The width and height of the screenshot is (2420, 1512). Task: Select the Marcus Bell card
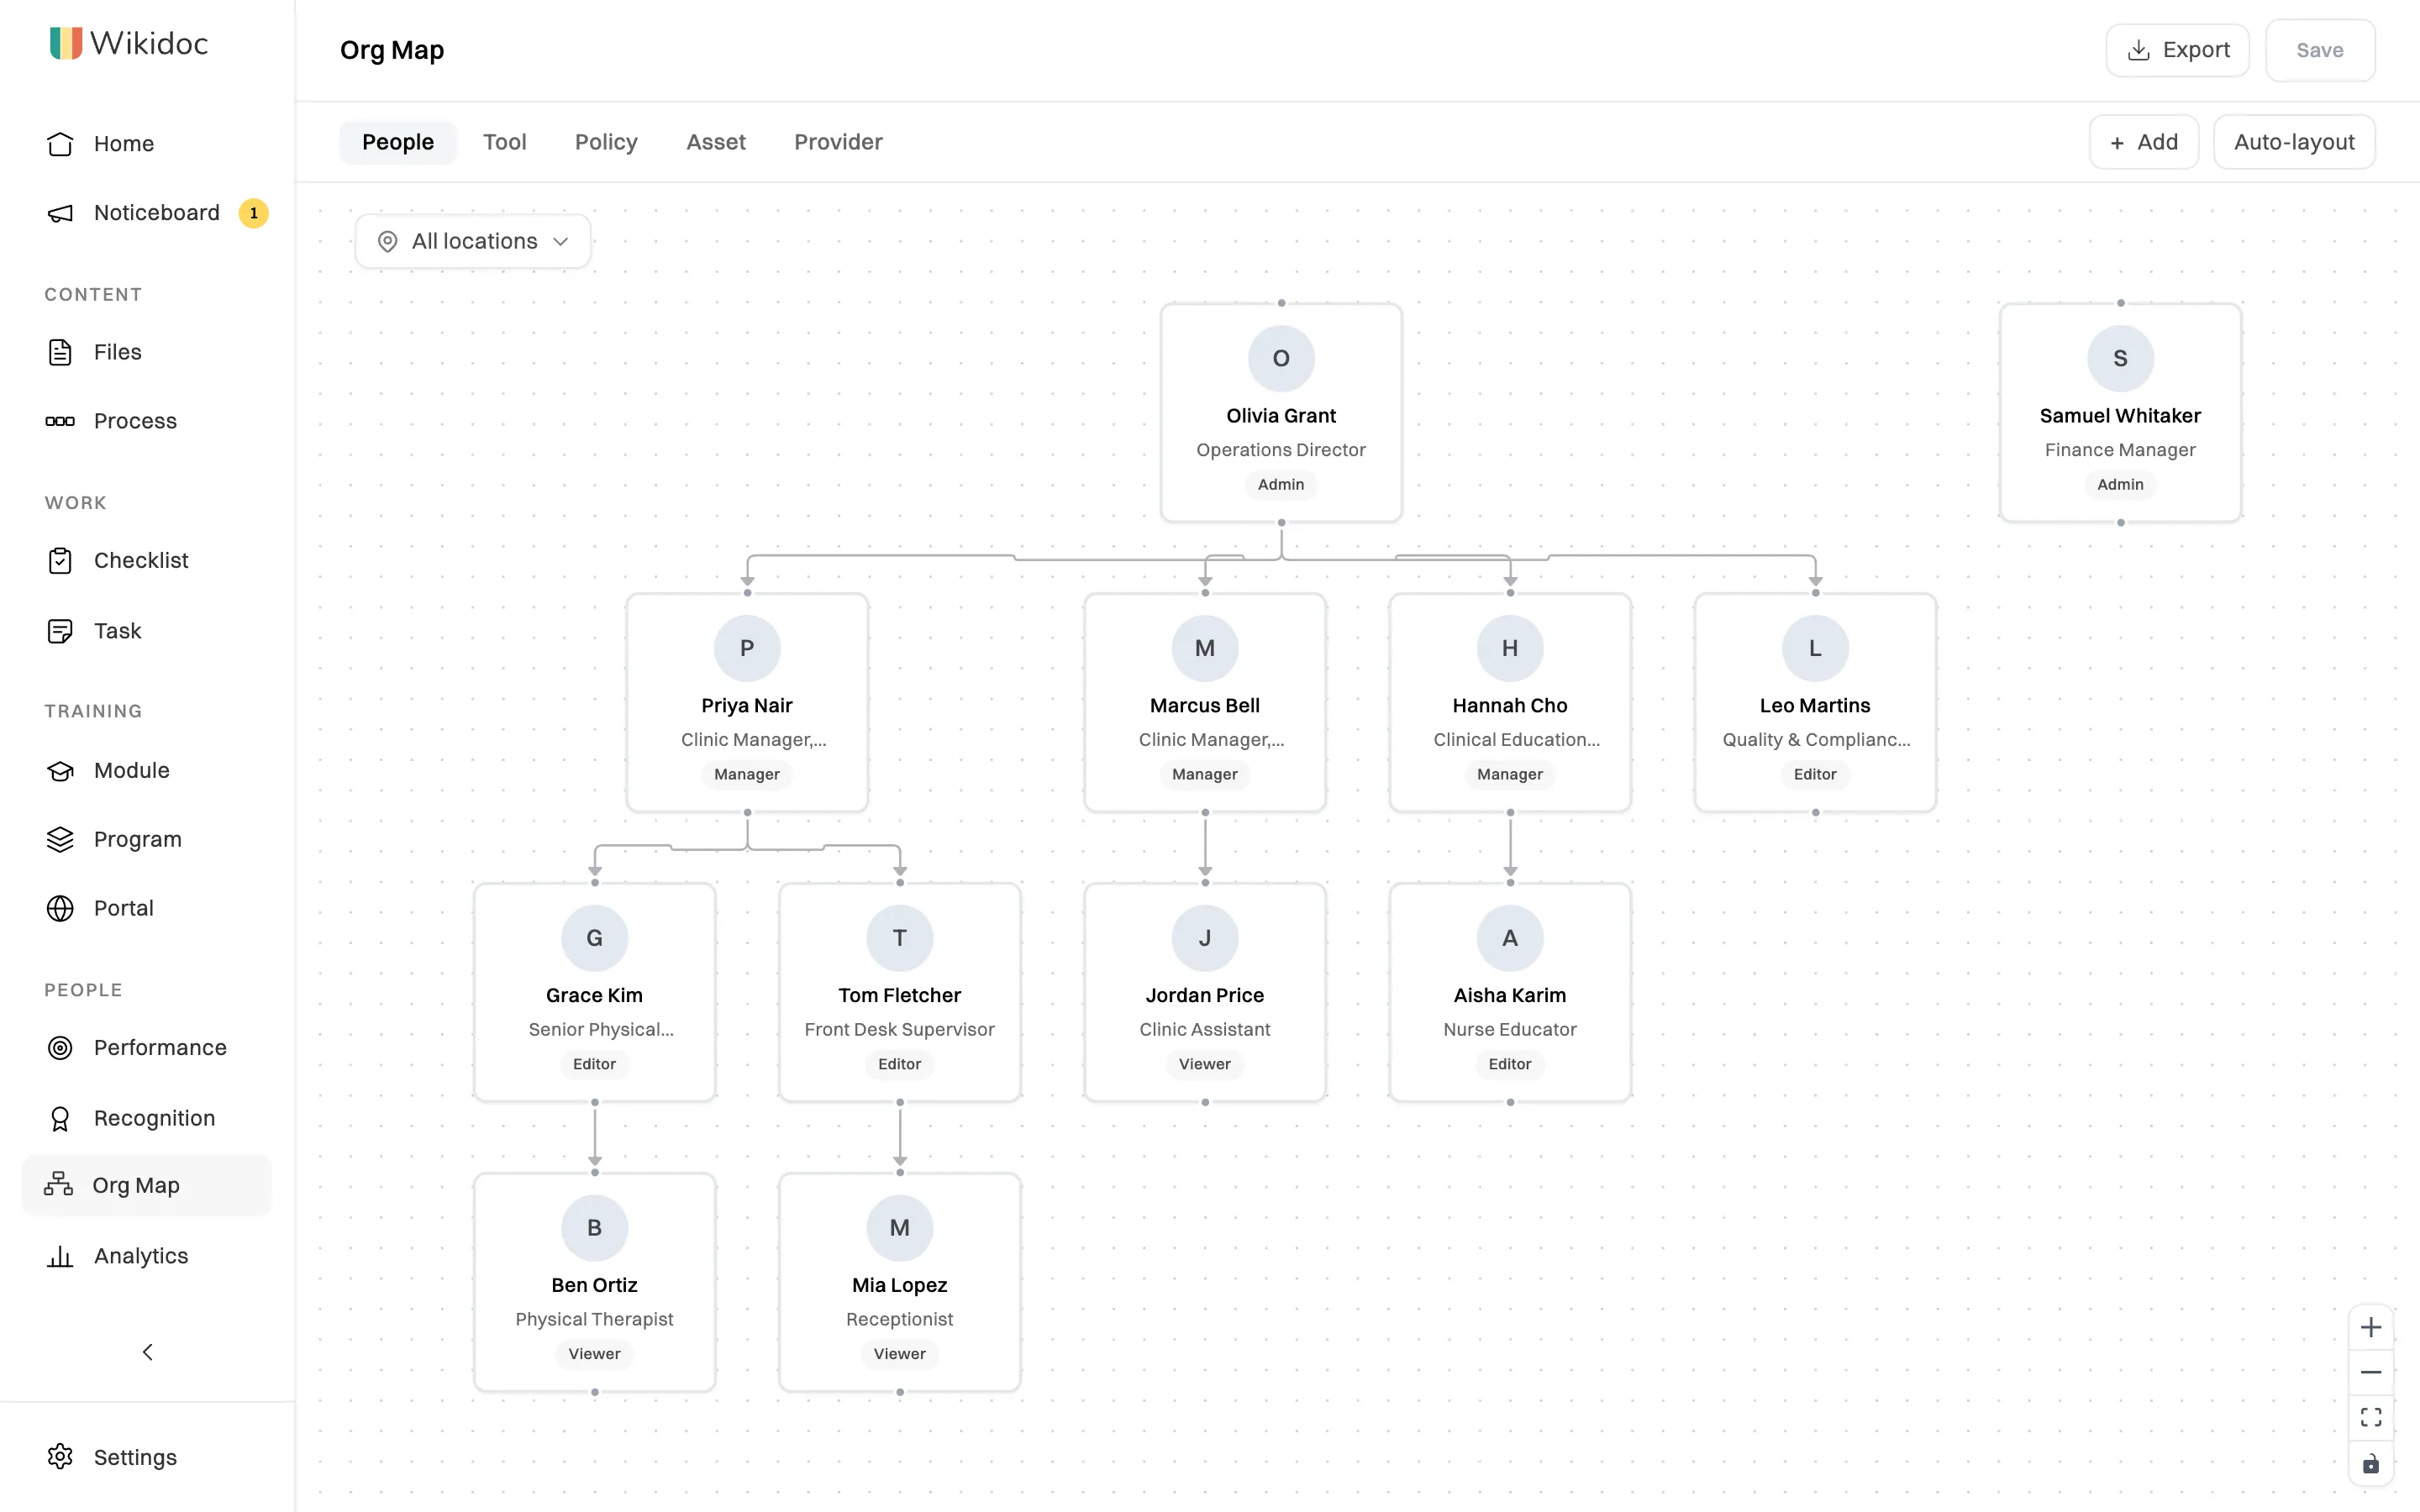pyautogui.click(x=1205, y=703)
